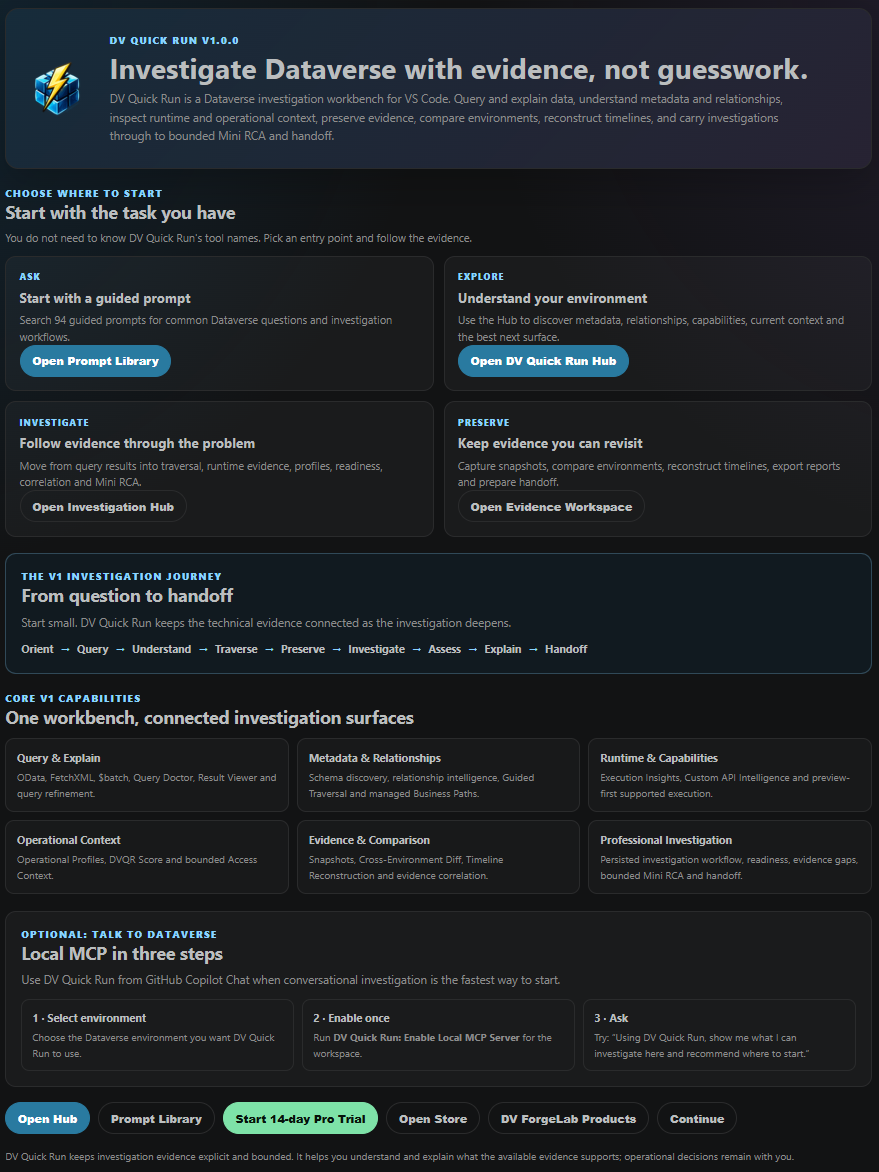Open DV ForgeLab Products
This screenshot has height=1172, width=879.
point(568,1118)
